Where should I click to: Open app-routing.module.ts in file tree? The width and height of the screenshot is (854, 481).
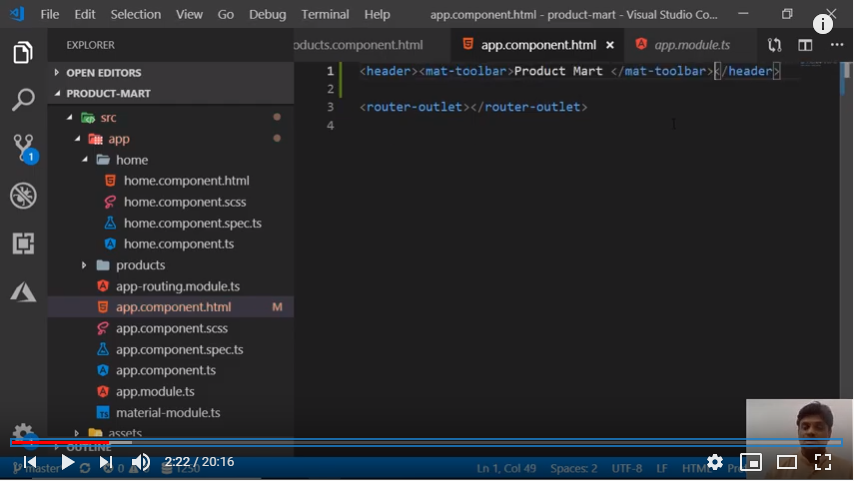(177, 286)
